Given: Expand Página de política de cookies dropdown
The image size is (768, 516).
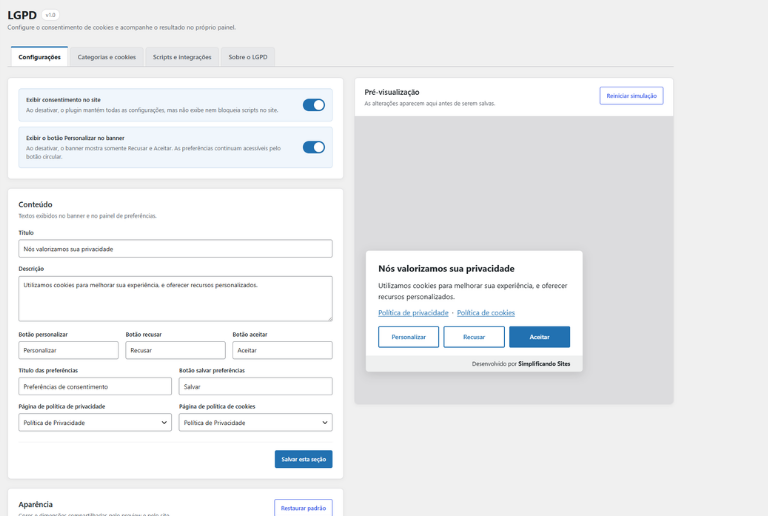Looking at the screenshot, I should [x=255, y=422].
